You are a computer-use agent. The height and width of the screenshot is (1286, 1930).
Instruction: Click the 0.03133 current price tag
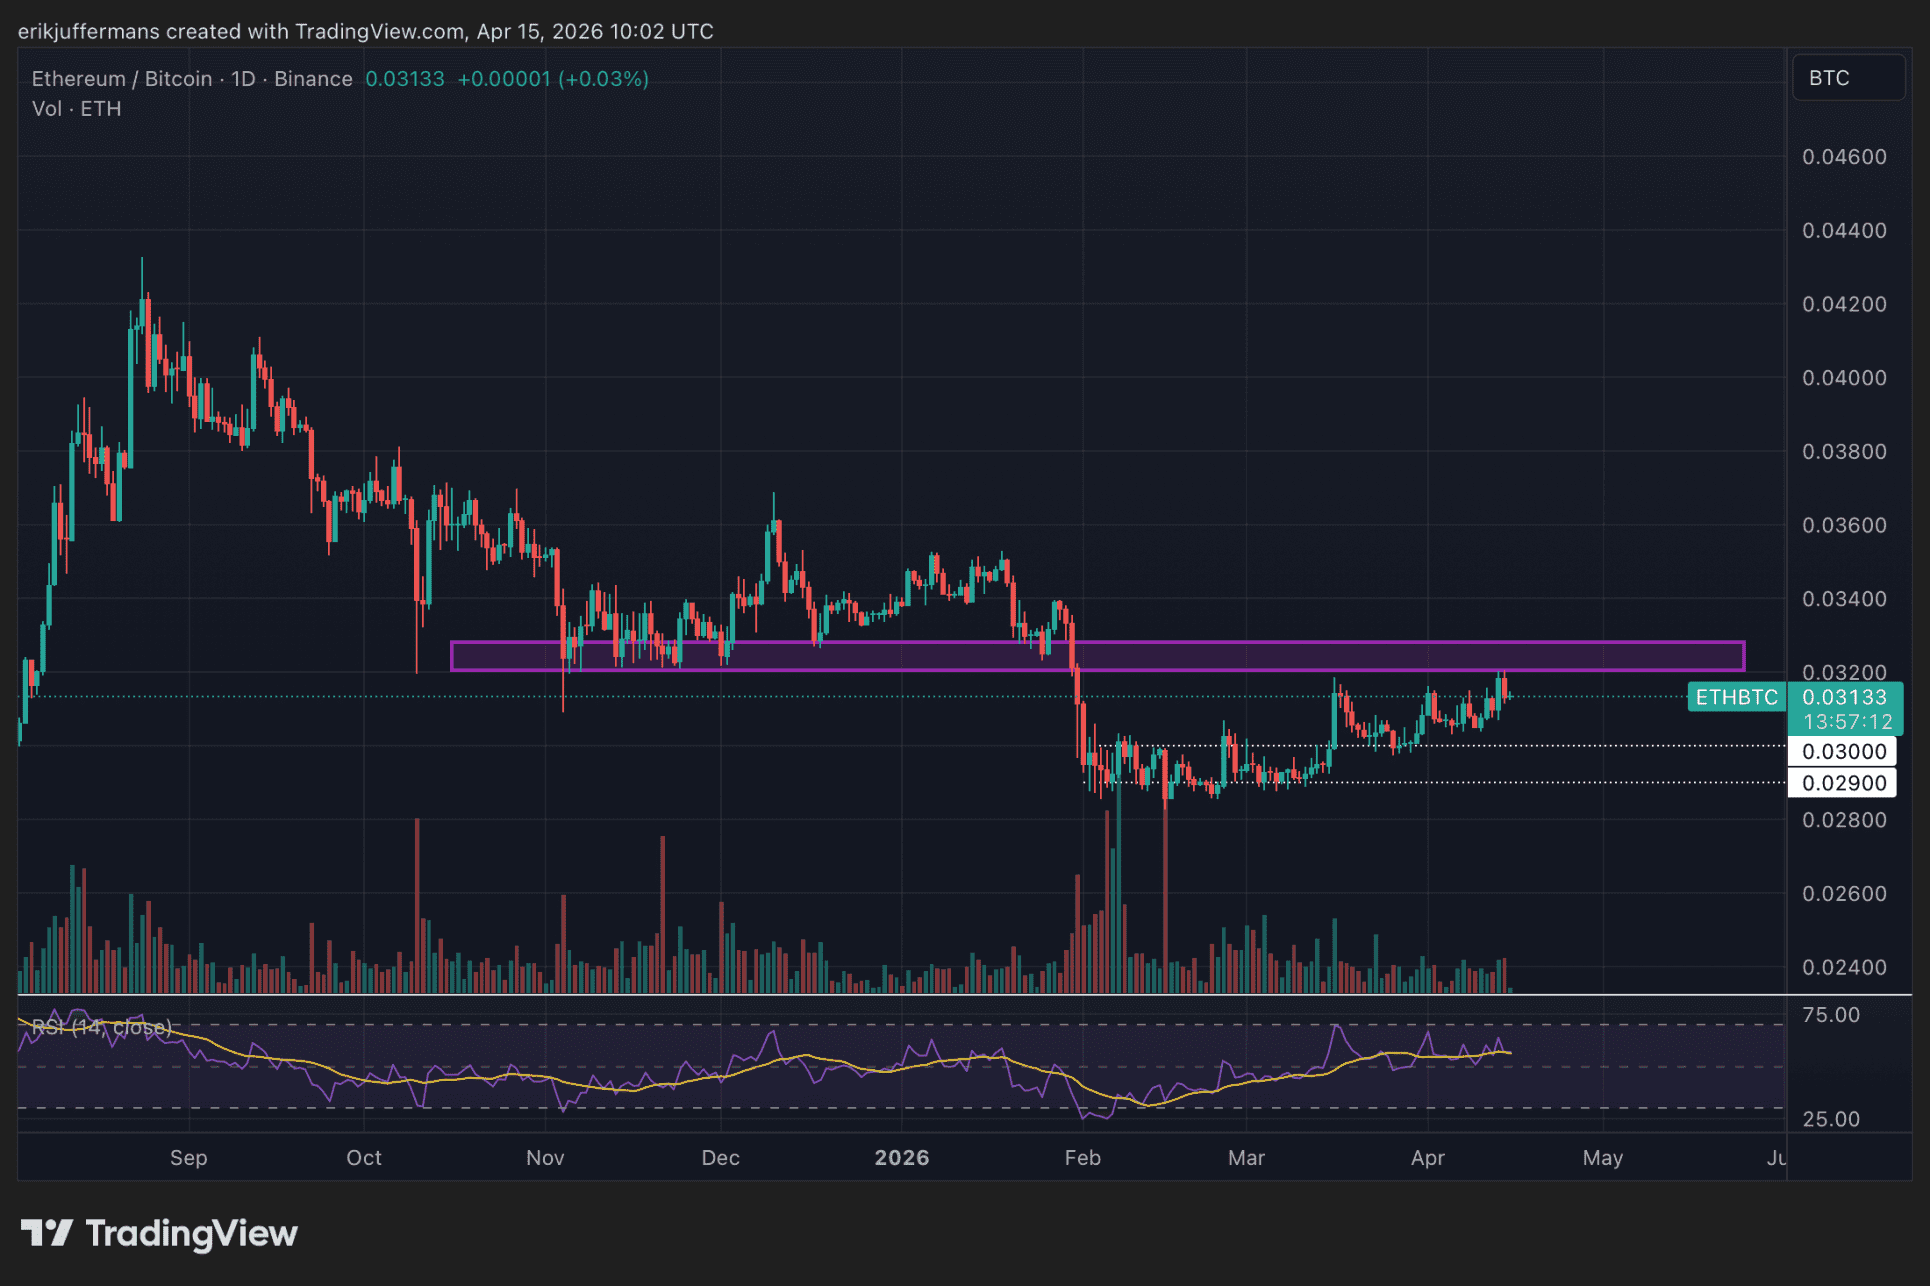1843,697
